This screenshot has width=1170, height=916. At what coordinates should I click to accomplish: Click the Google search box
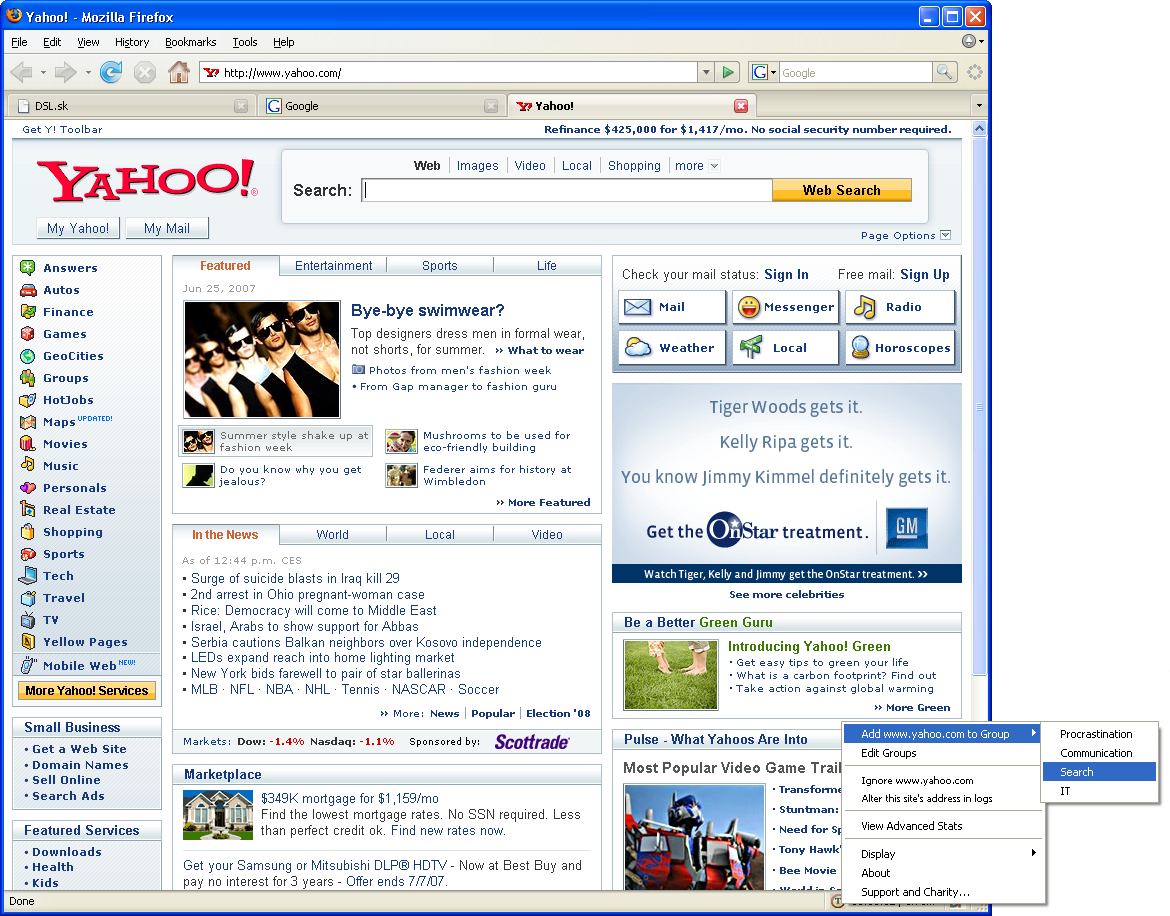coord(855,72)
